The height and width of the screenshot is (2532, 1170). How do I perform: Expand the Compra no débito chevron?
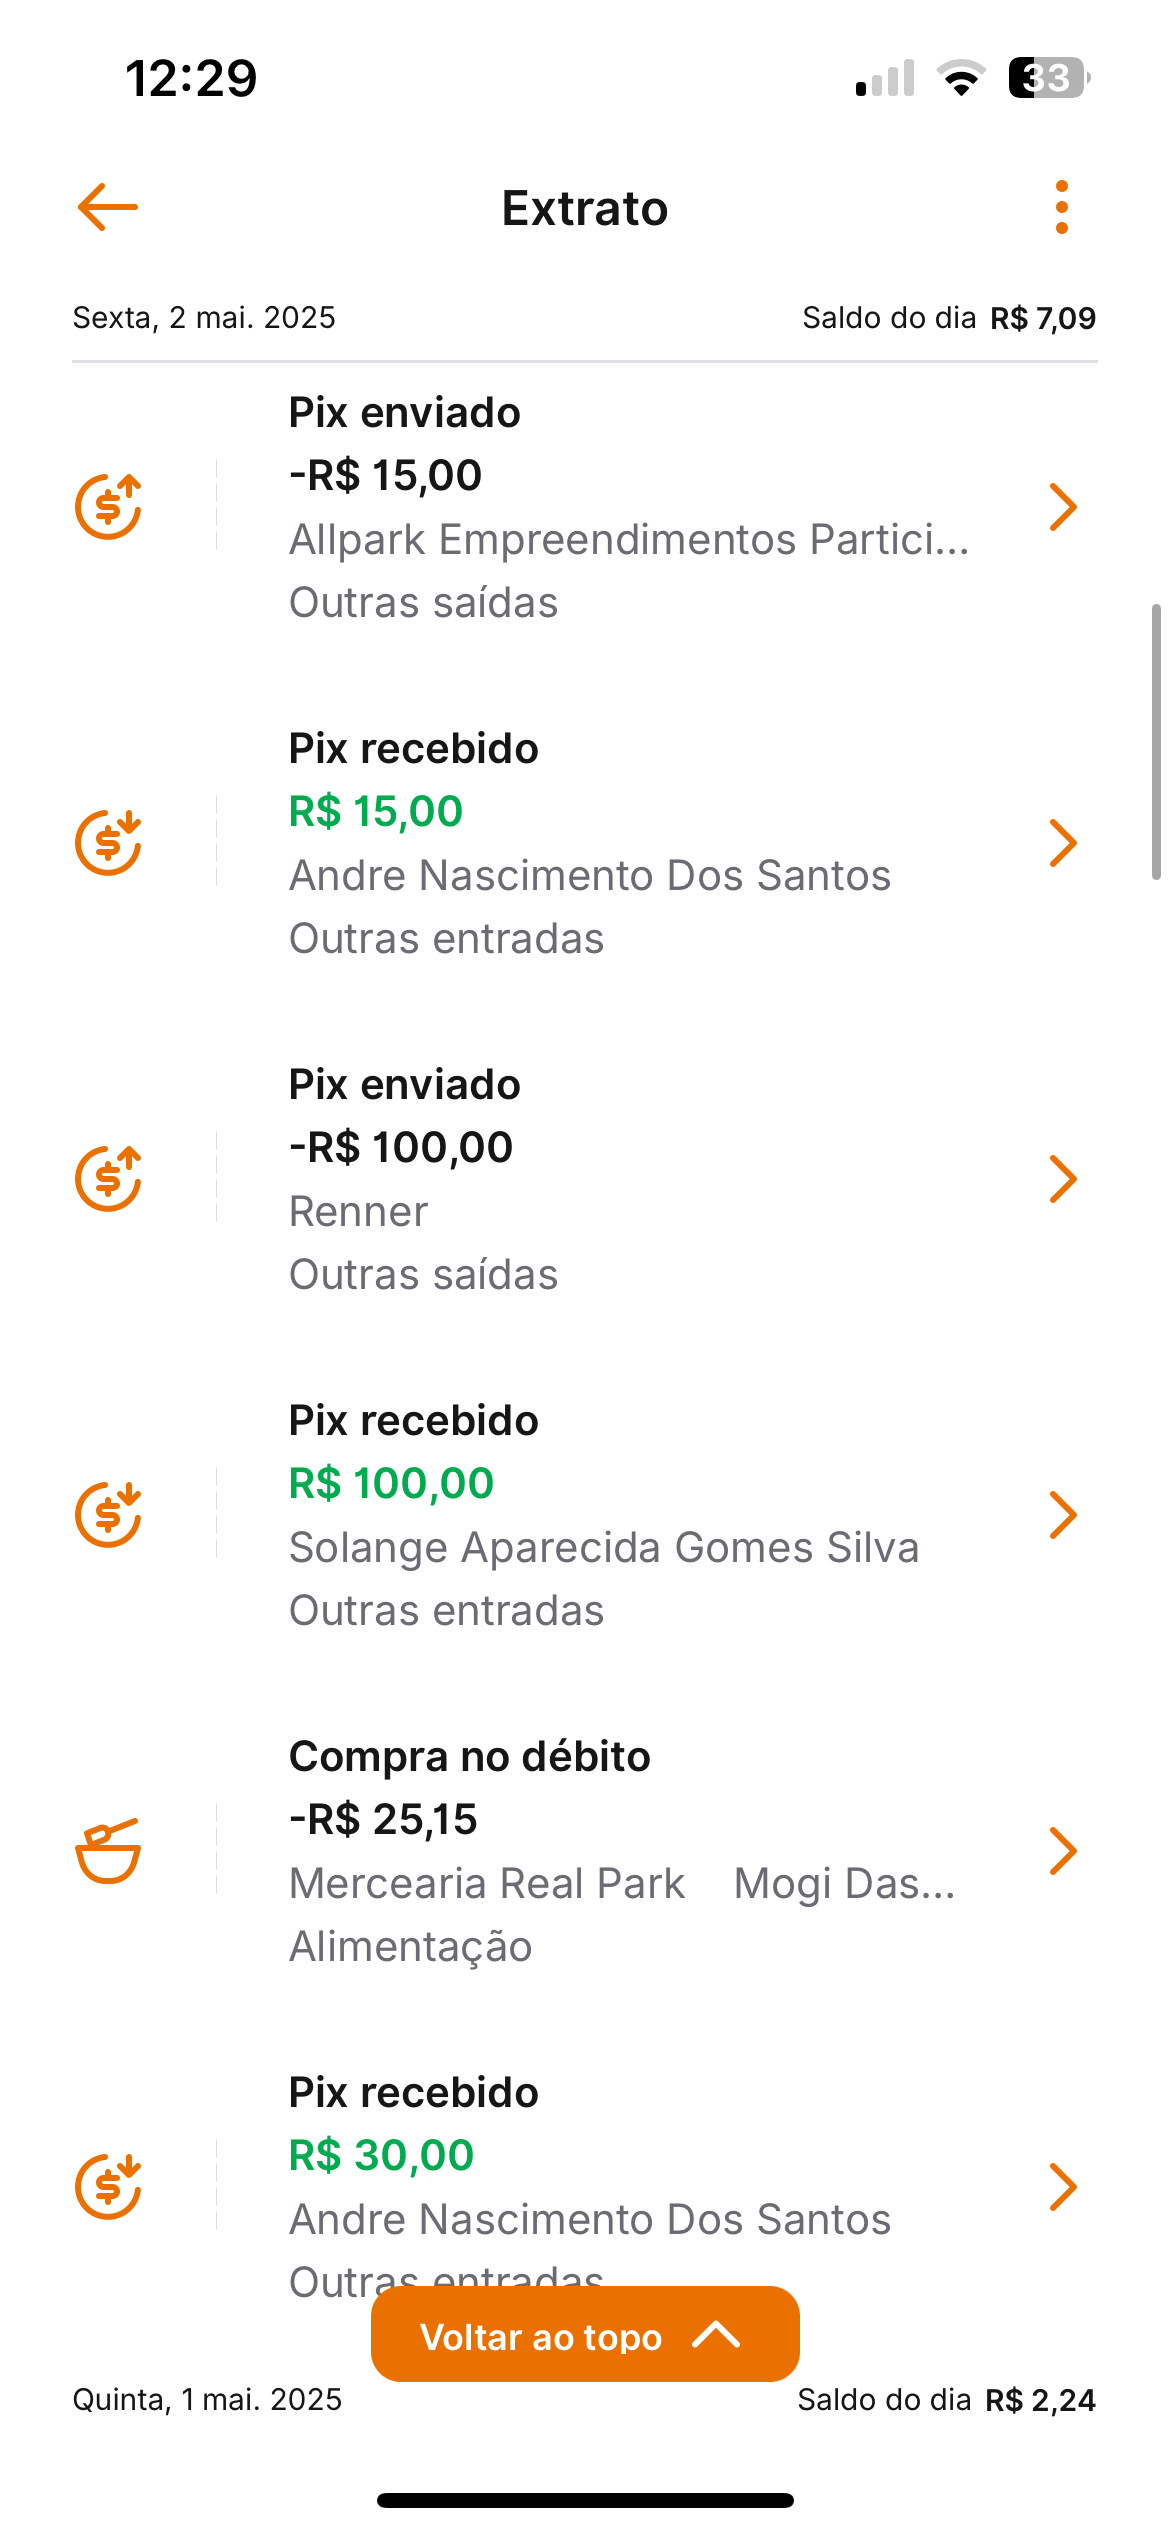[1062, 1851]
